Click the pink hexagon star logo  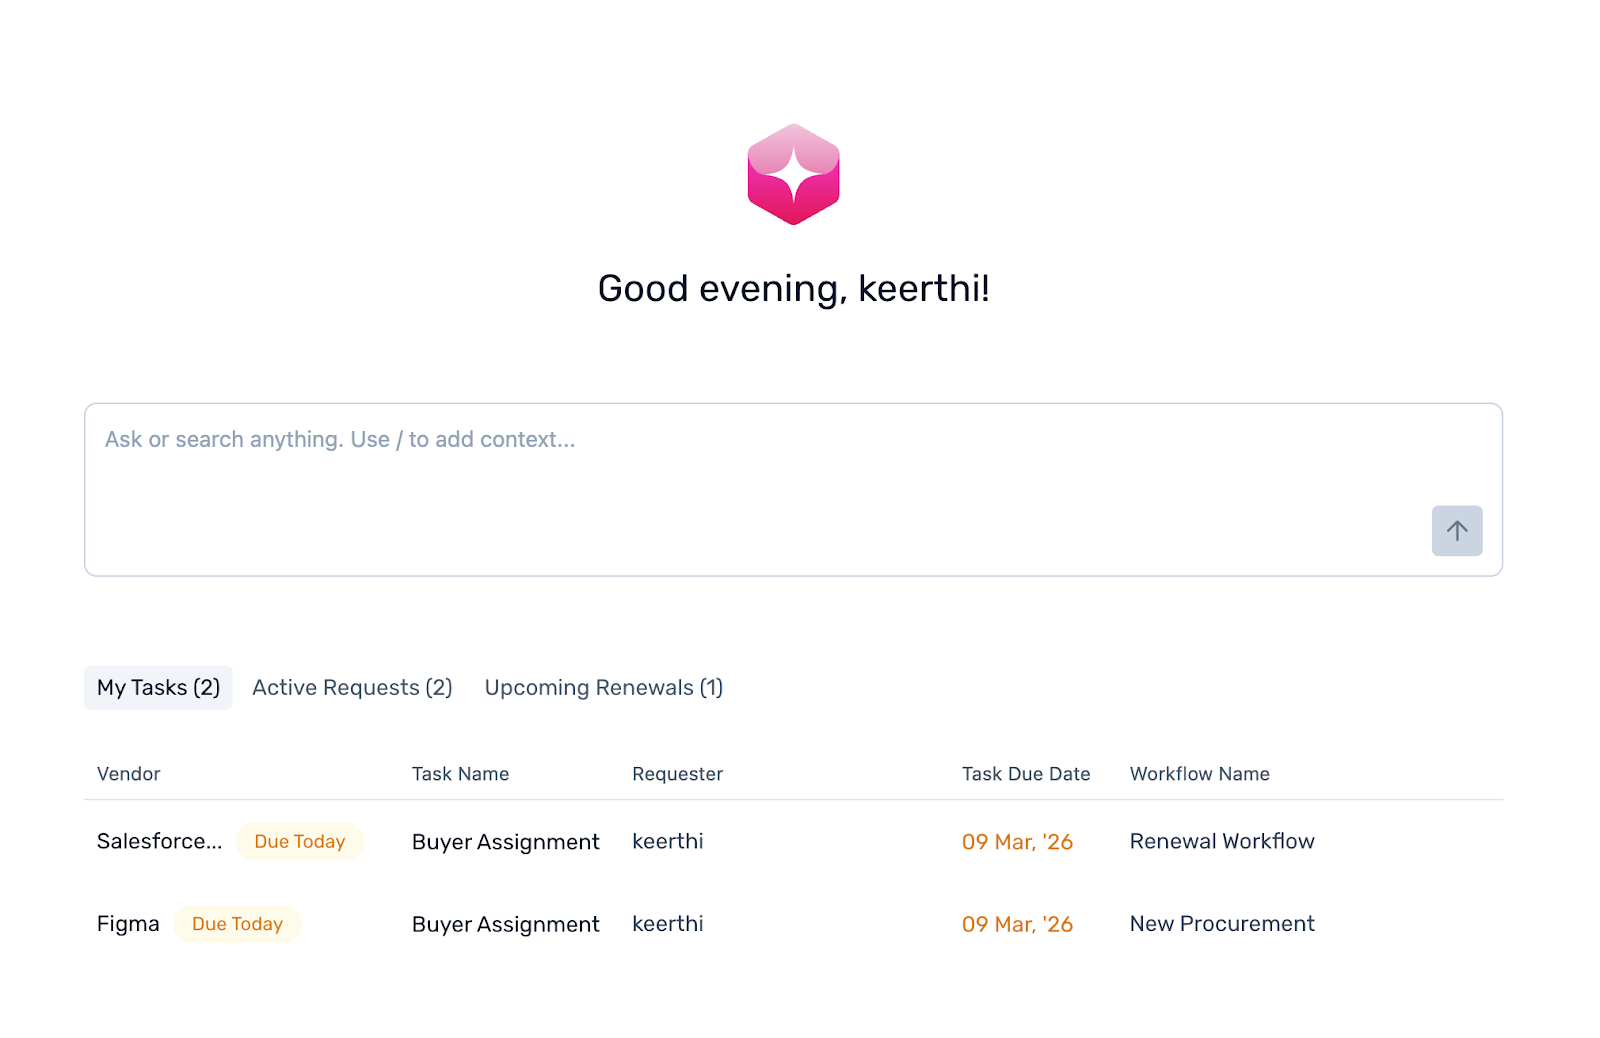point(793,175)
